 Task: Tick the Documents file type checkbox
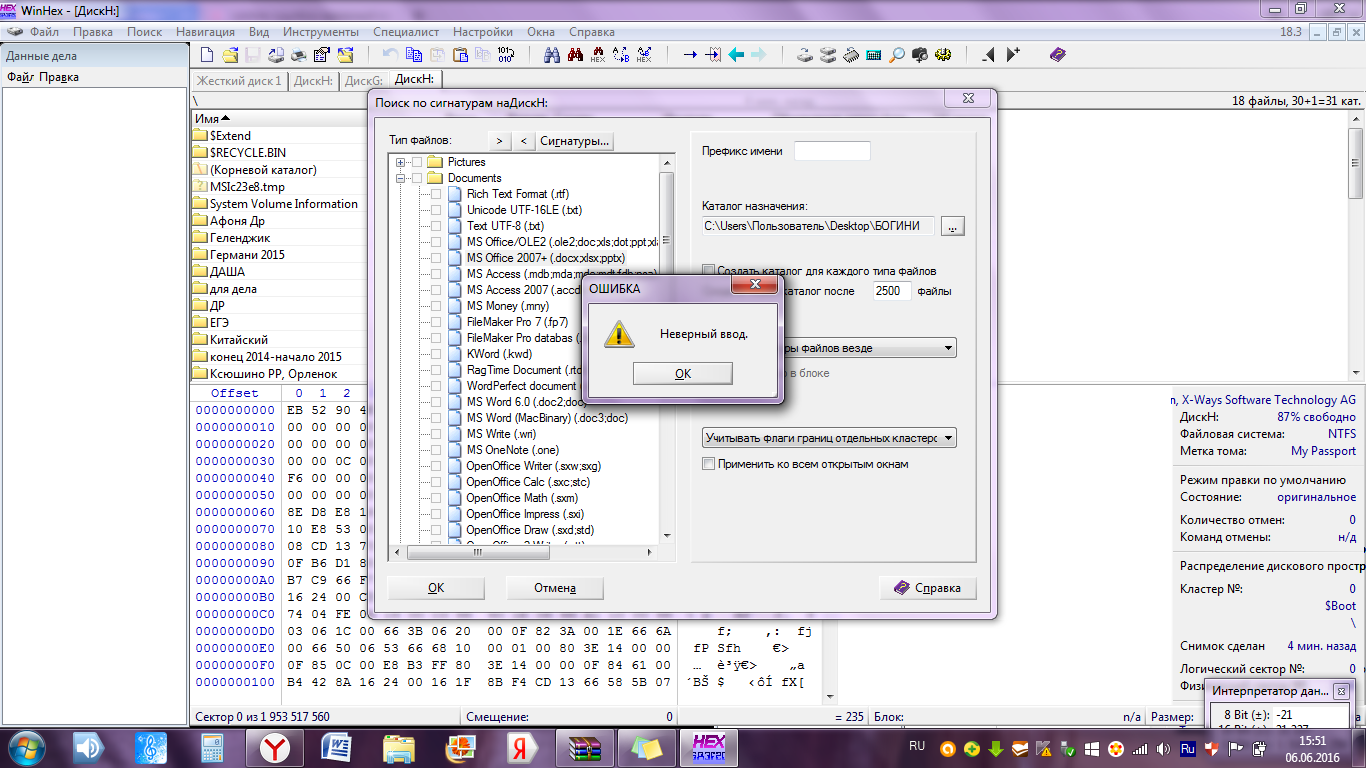click(417, 178)
